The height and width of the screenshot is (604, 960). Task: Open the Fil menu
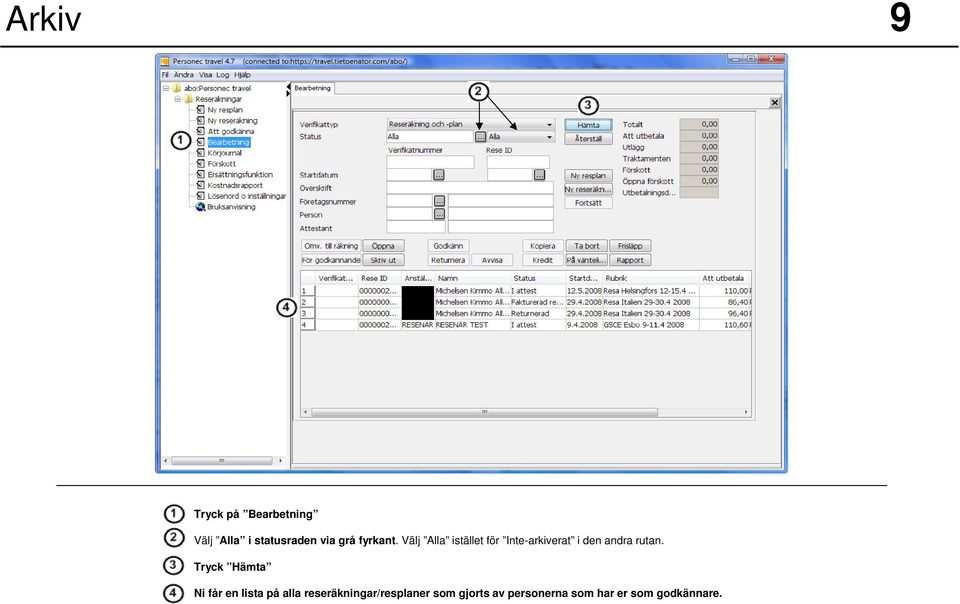pyautogui.click(x=165, y=75)
